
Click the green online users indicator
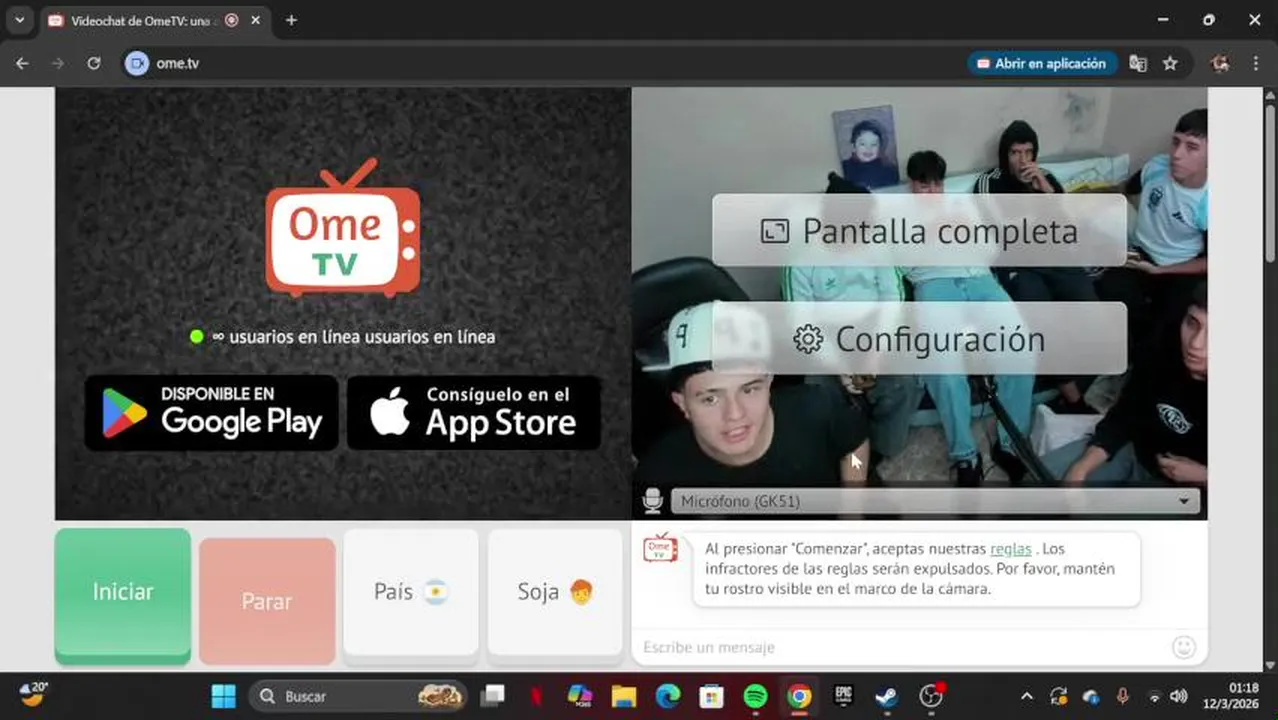[x=197, y=337]
